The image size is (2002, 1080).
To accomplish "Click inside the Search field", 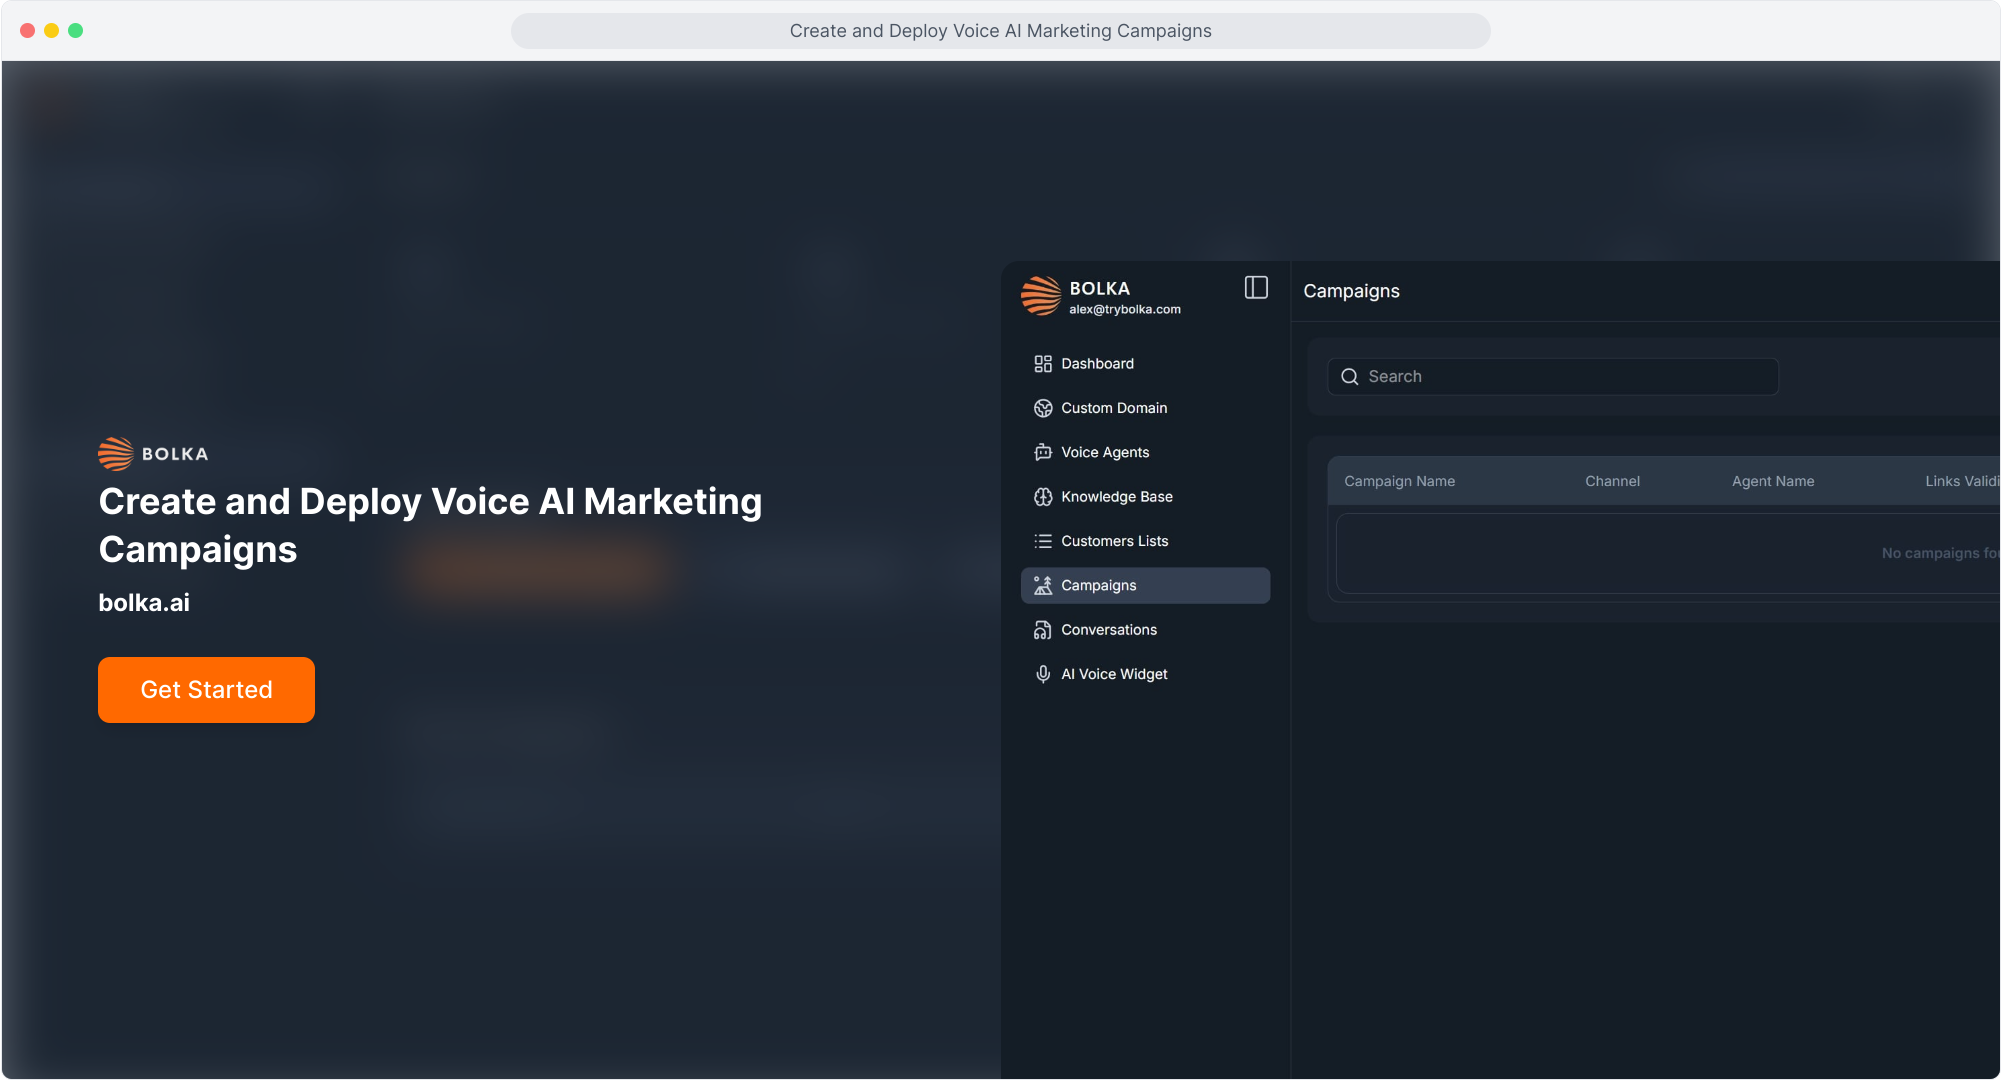I will [1550, 377].
